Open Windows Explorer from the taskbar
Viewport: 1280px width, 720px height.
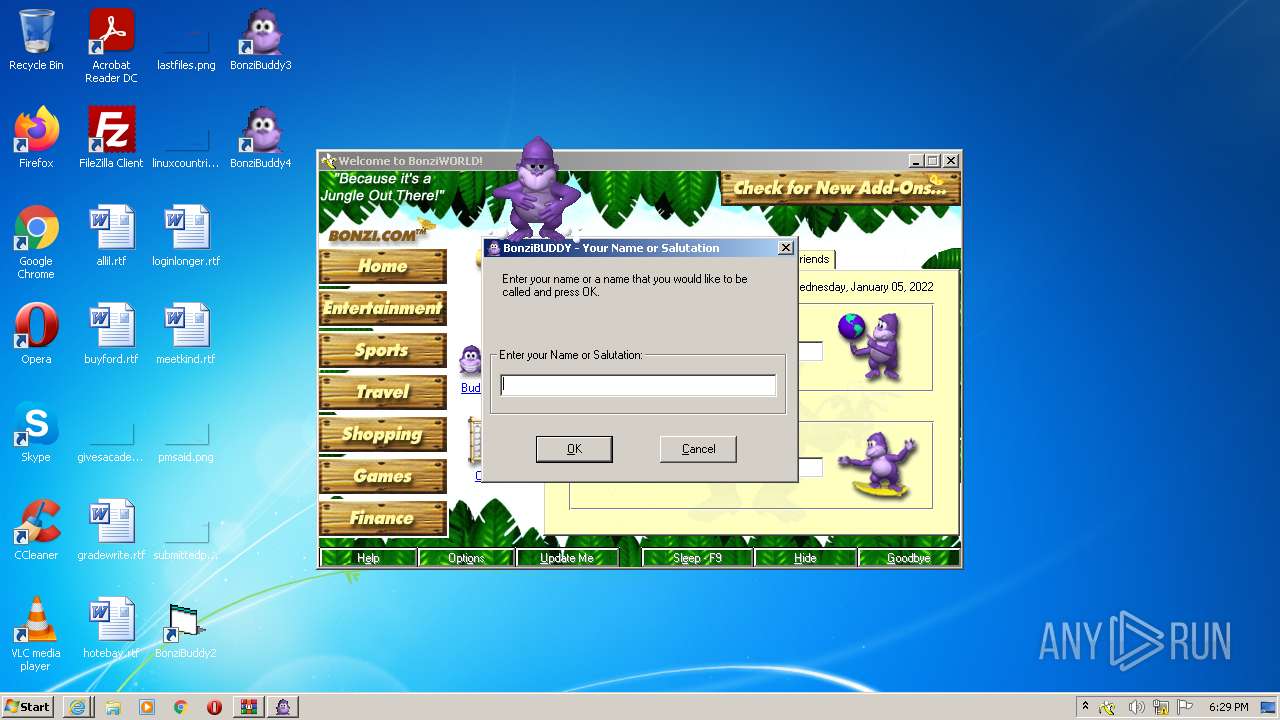(x=113, y=707)
